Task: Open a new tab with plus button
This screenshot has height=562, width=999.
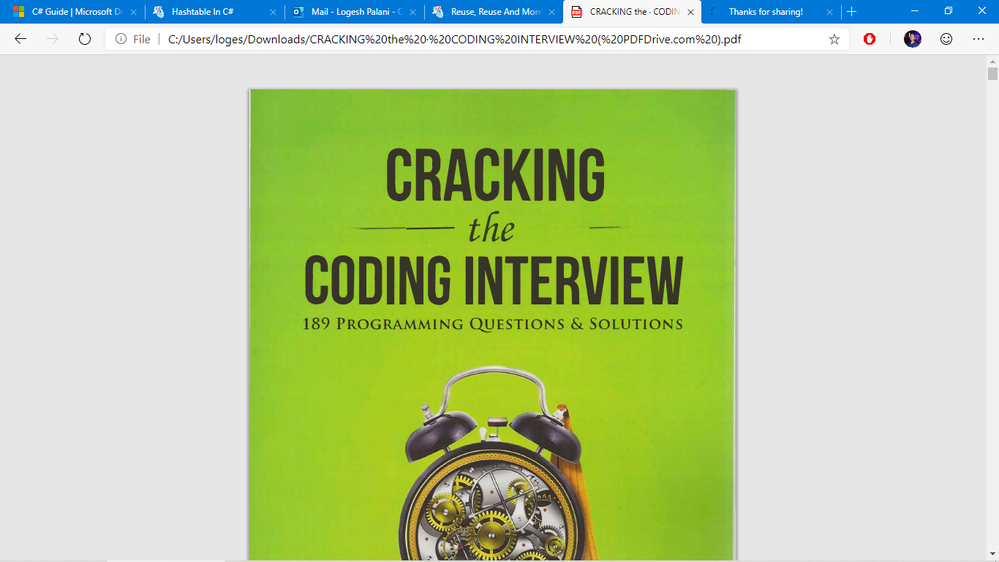Action: click(851, 11)
